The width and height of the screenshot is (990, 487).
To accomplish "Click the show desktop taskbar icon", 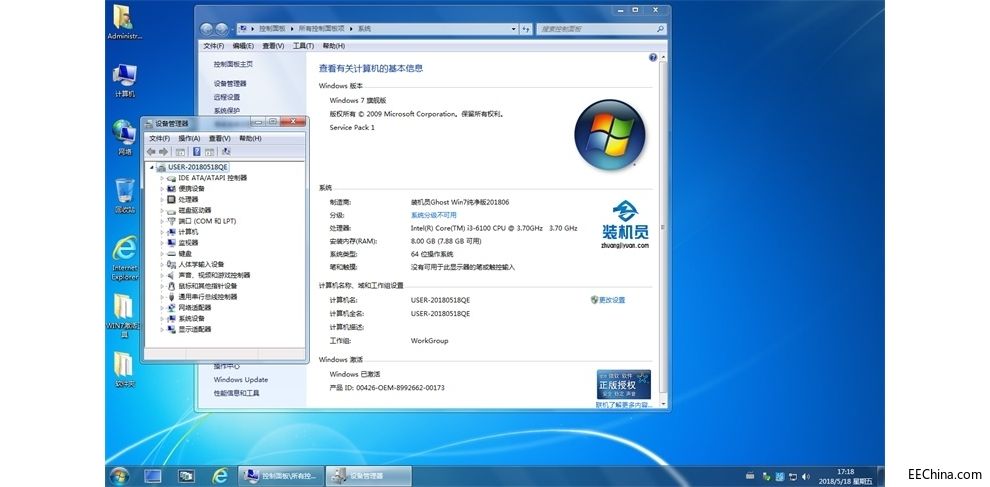I will (153, 476).
